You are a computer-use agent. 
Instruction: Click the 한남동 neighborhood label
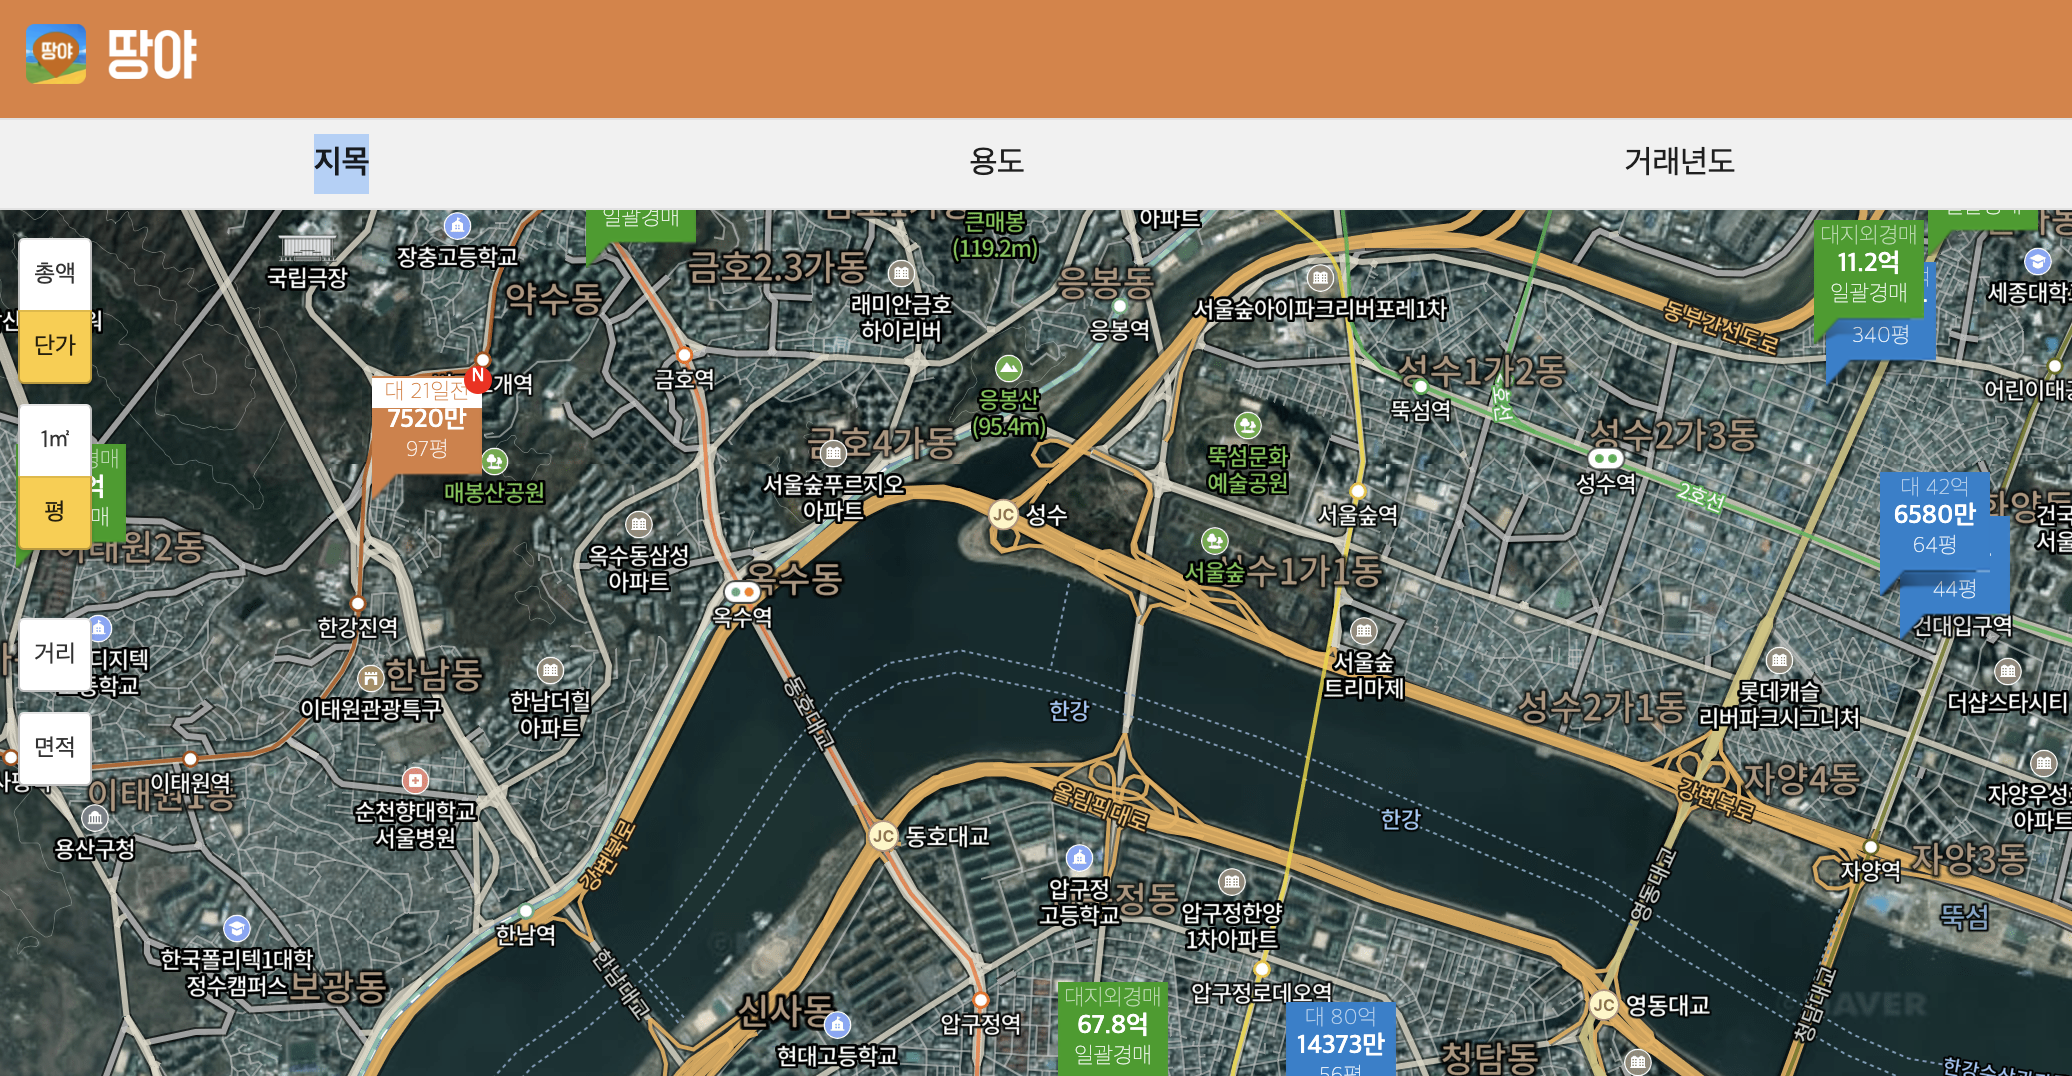[434, 675]
